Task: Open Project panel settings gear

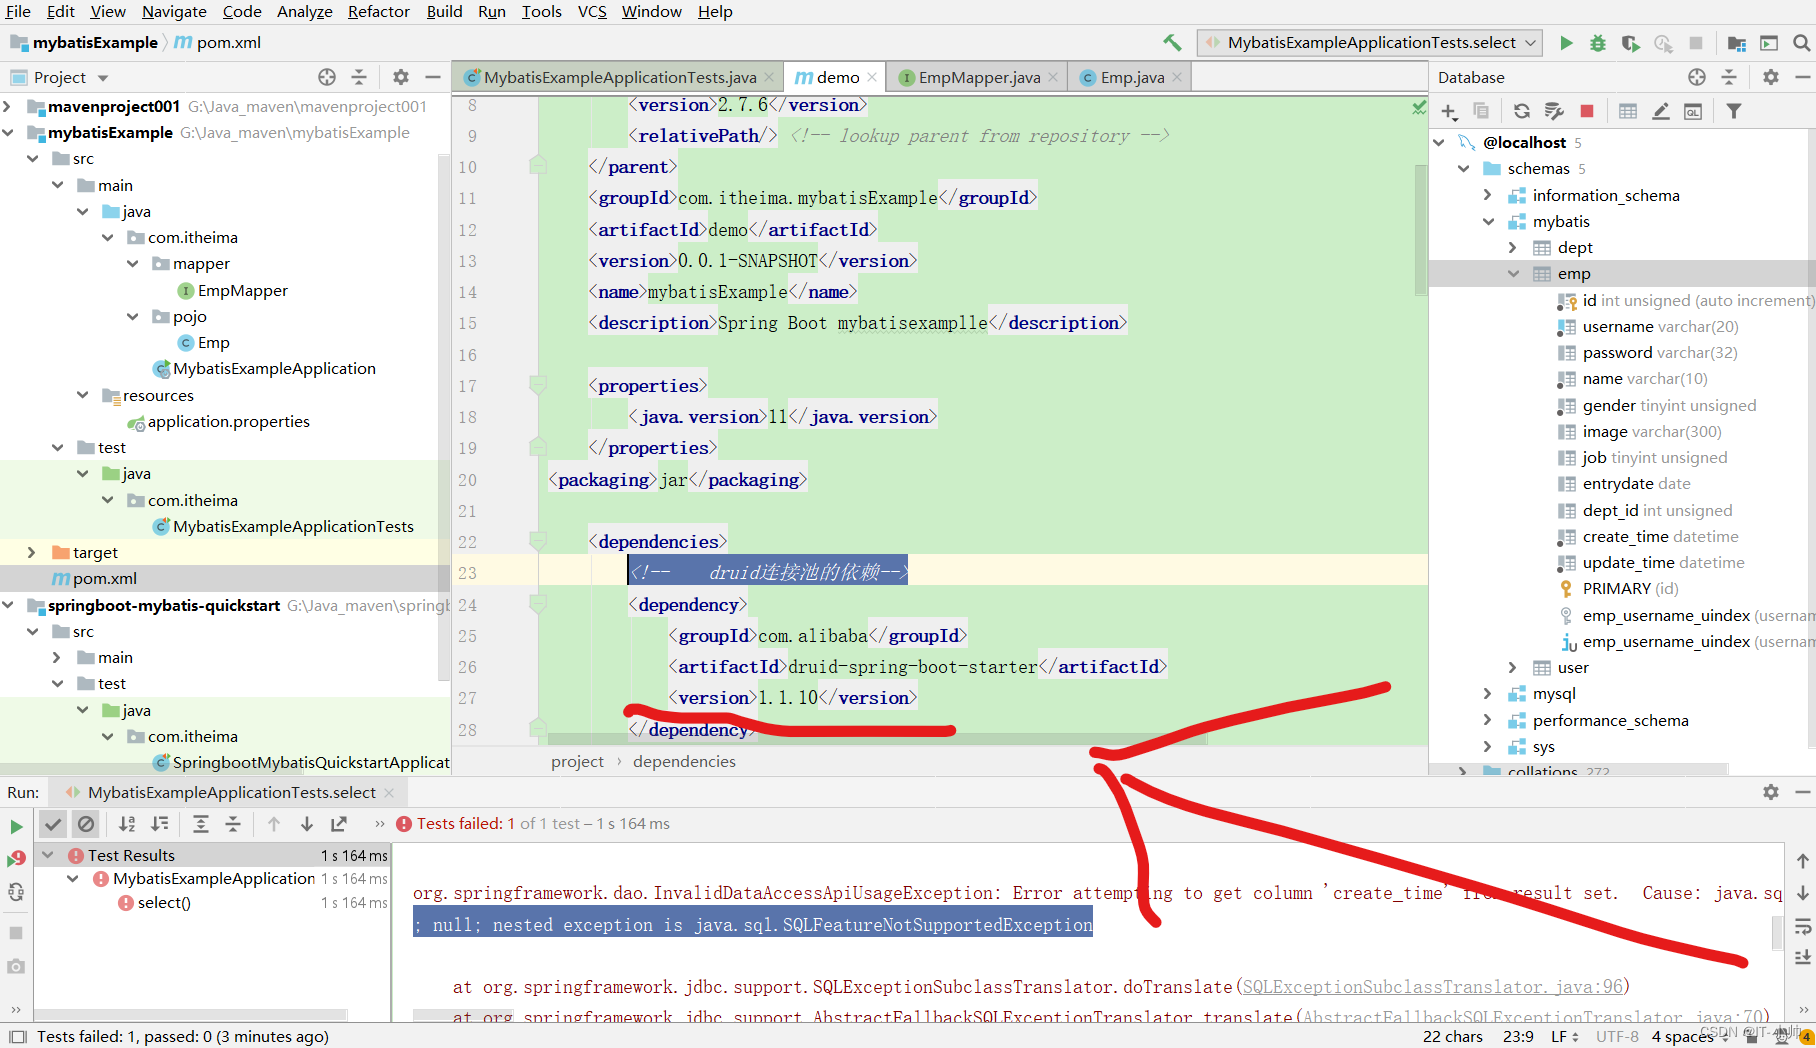Action: pyautogui.click(x=400, y=77)
